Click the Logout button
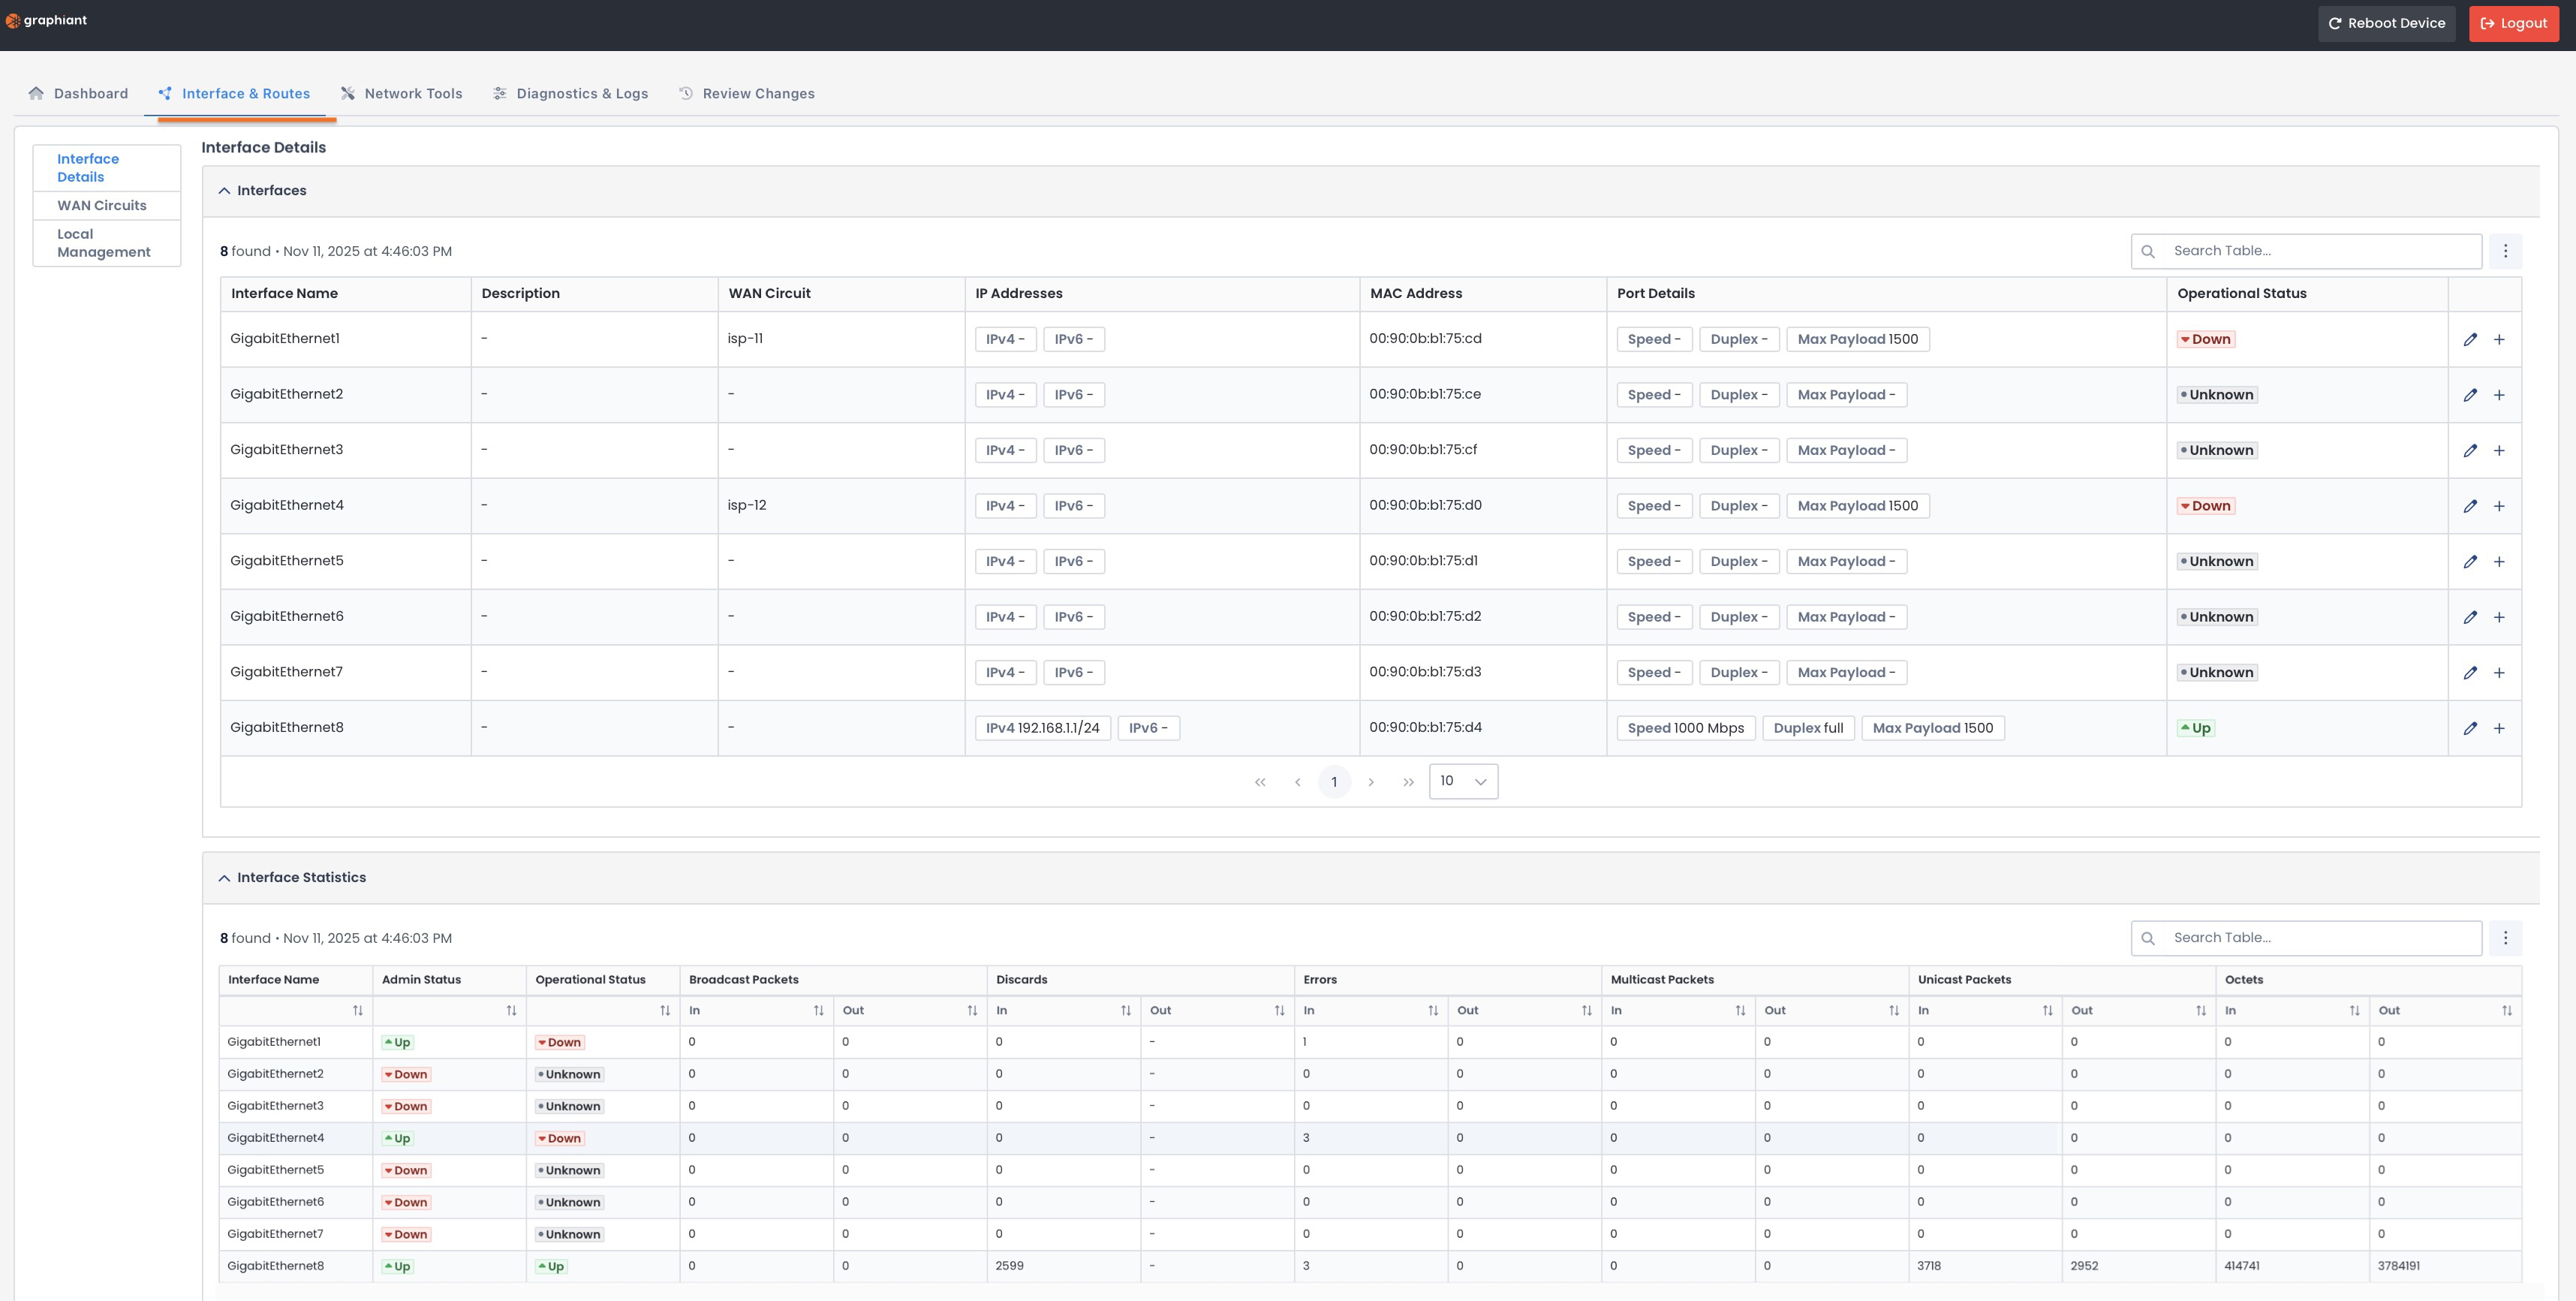2576x1301 pixels. (x=2513, y=24)
